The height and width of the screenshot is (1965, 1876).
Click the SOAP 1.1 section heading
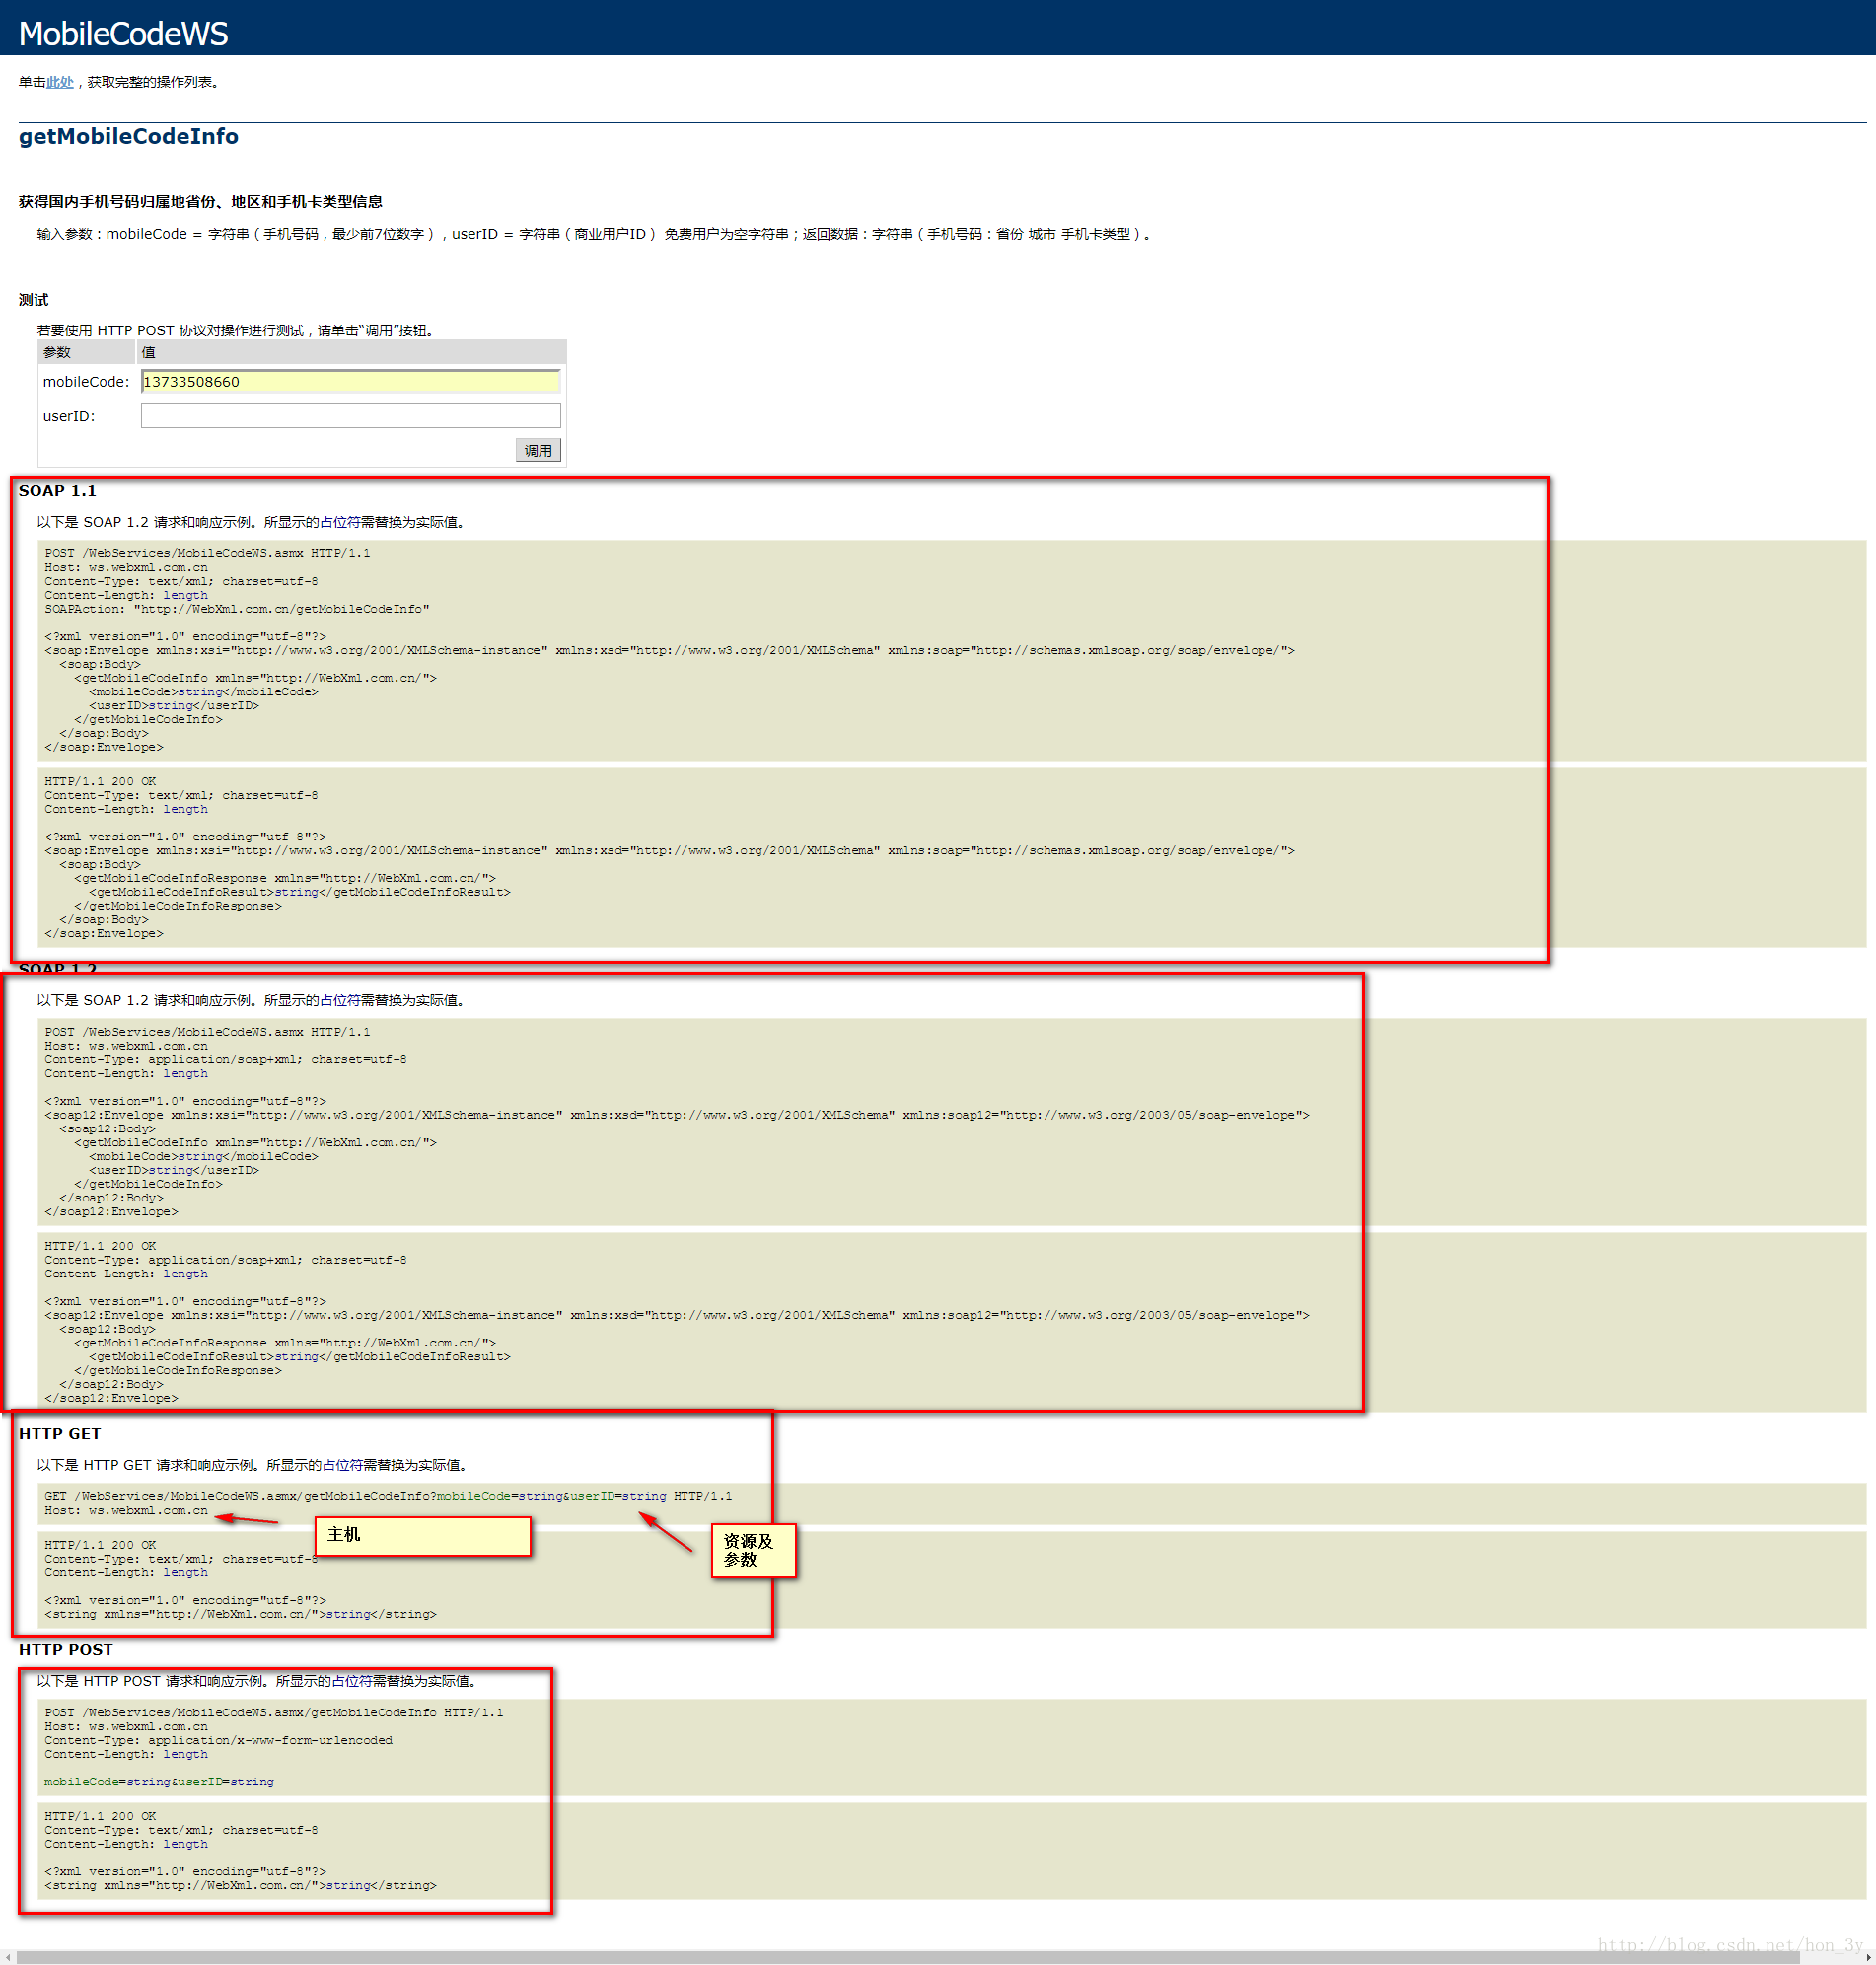pos(57,490)
